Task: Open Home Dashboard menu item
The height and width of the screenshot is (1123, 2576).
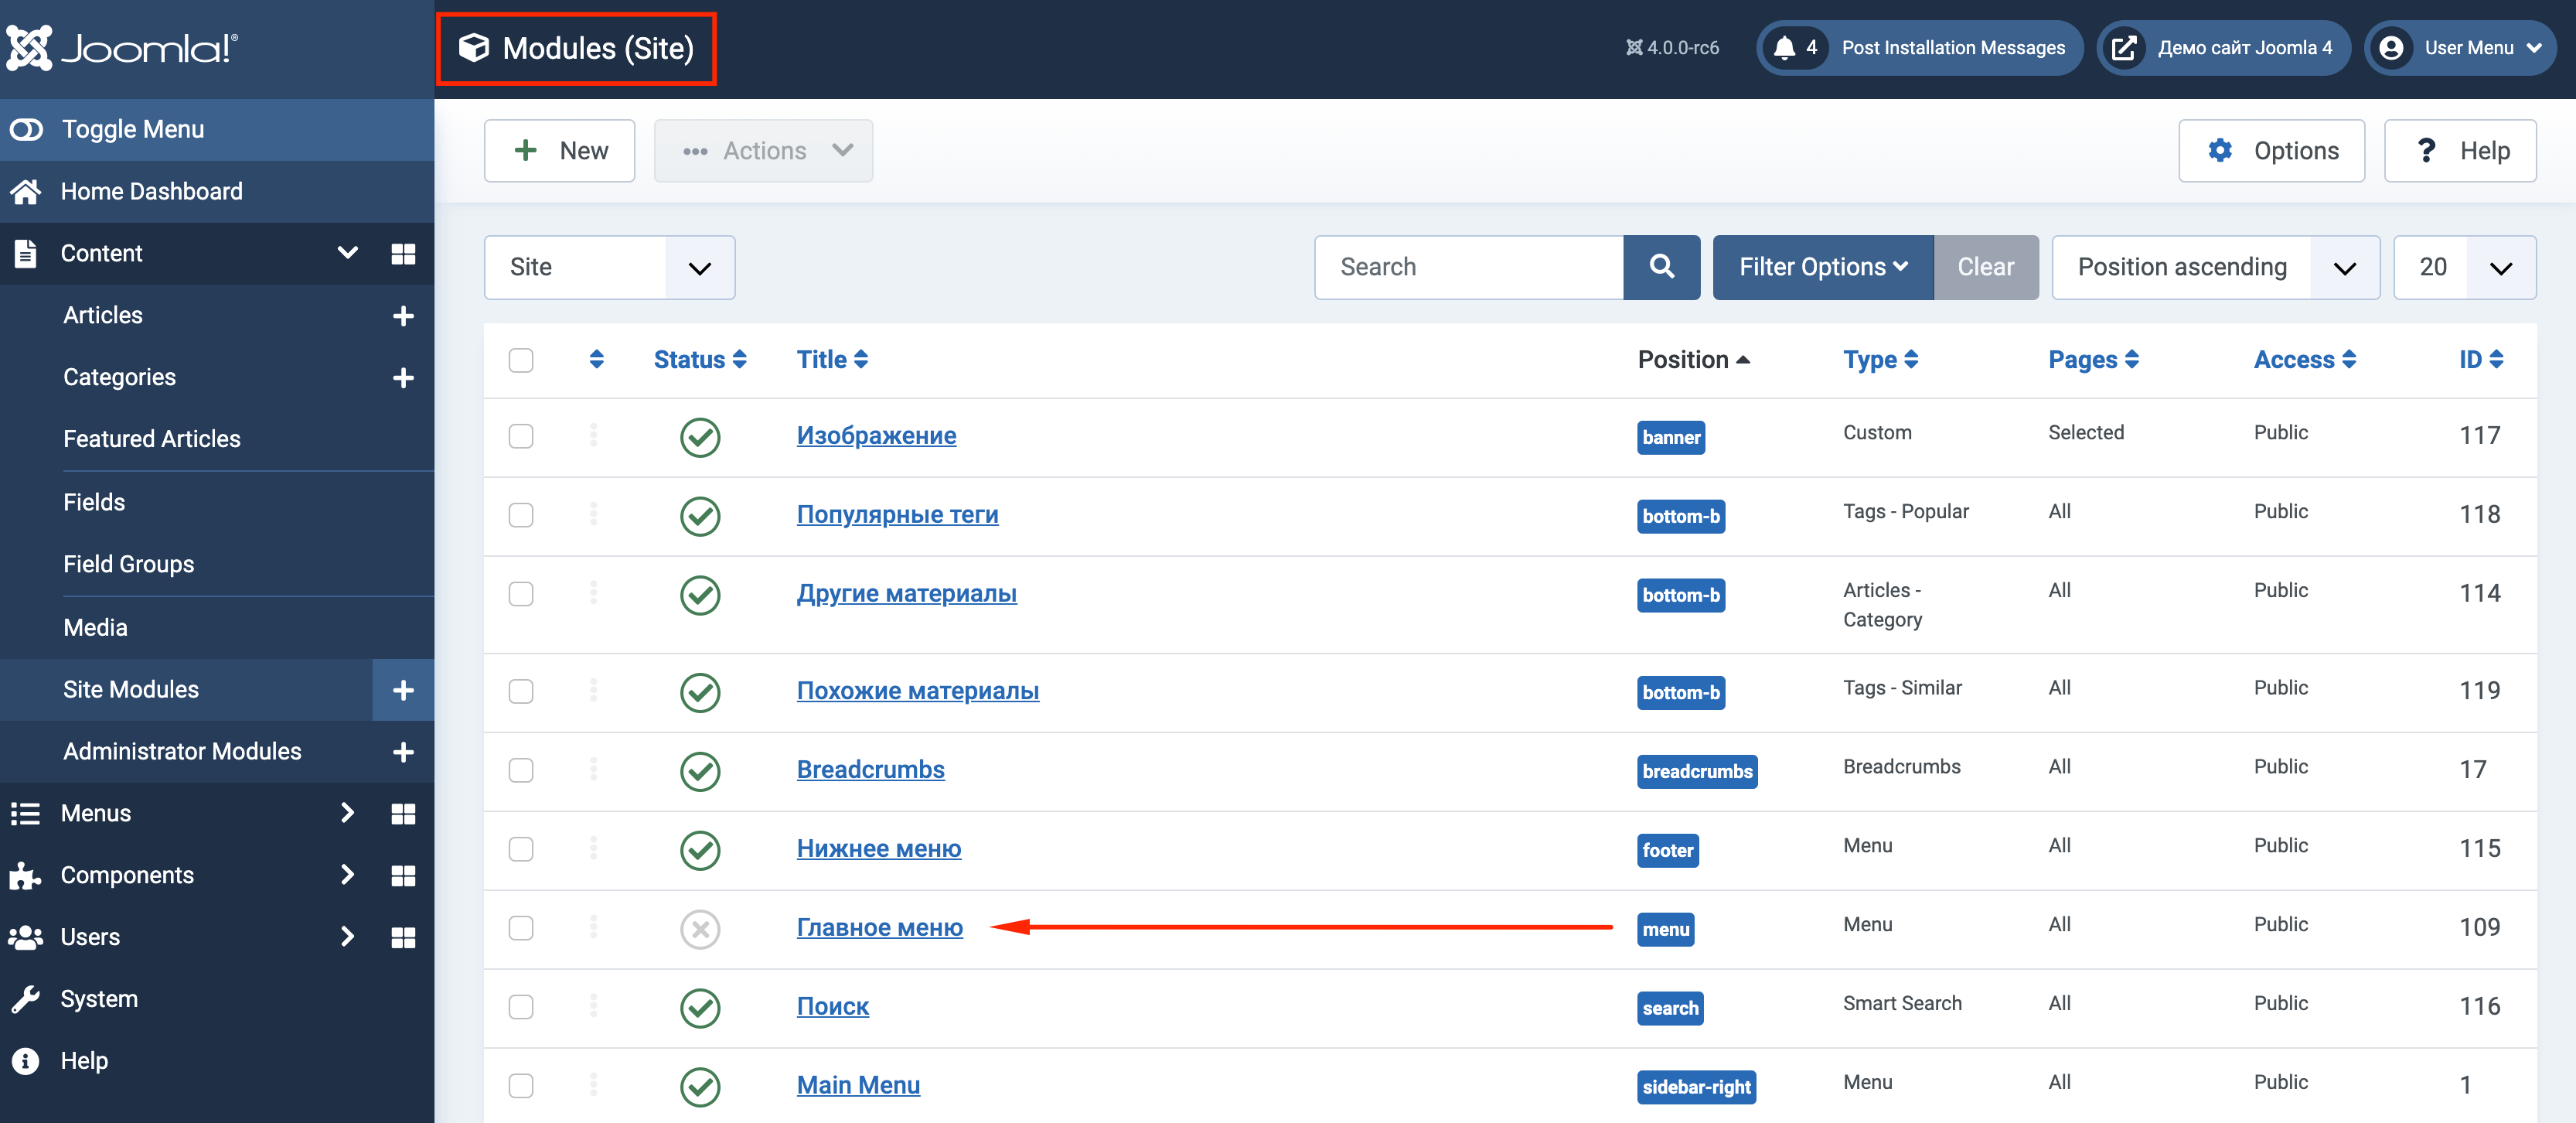Action: 151,191
